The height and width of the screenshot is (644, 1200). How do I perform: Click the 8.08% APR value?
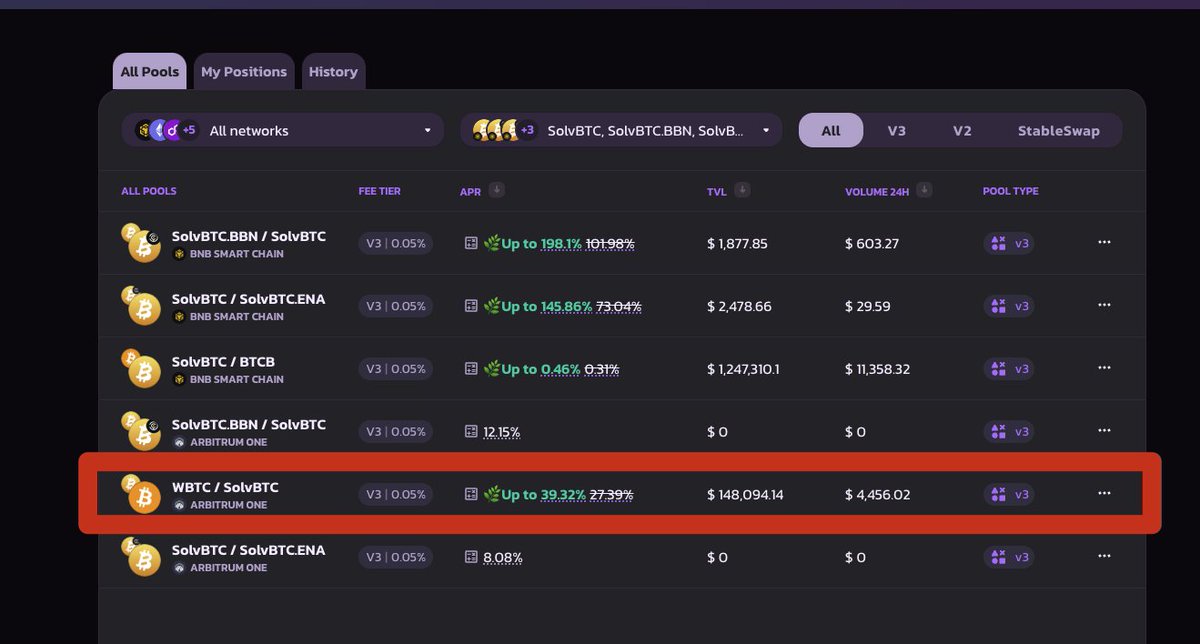point(503,557)
